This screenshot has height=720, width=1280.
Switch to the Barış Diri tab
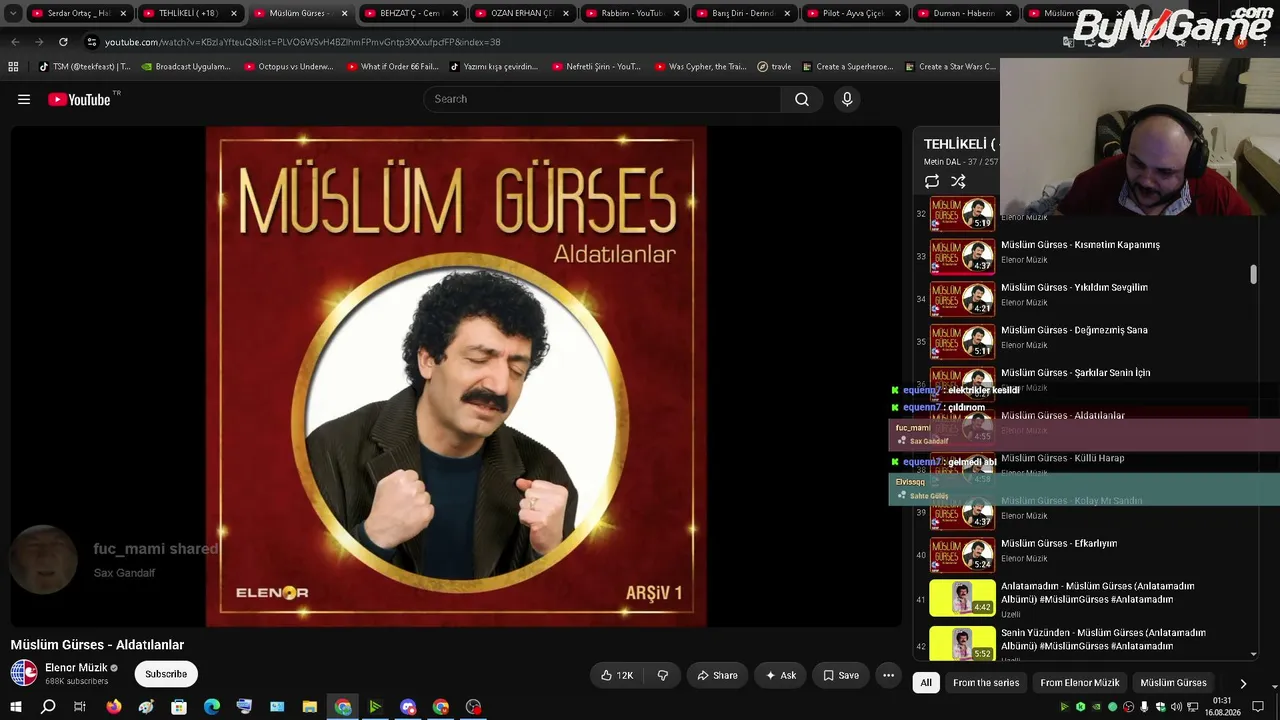742,13
